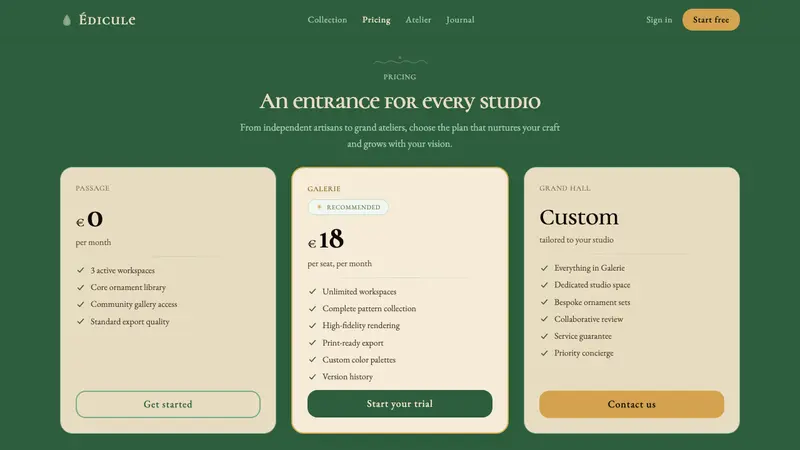Click checkmark beside Standard export quality
The image size is (800, 450).
pos(81,321)
